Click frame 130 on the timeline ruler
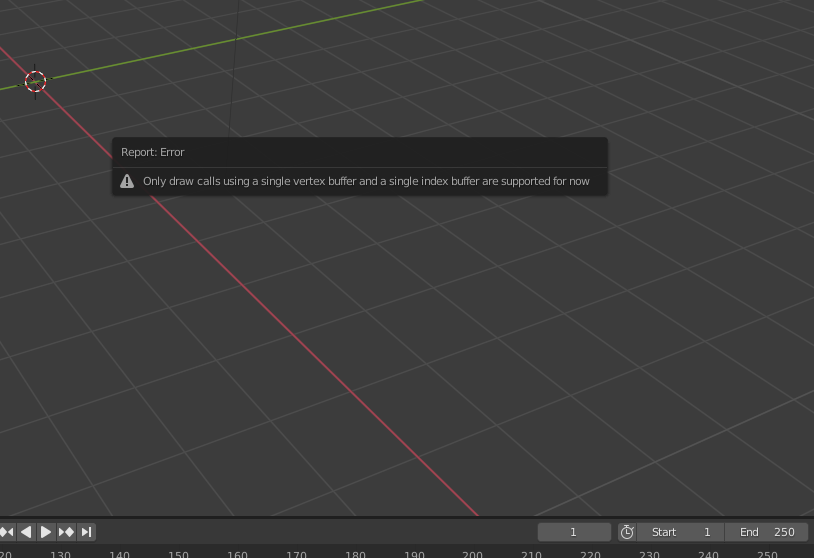 coord(60,554)
